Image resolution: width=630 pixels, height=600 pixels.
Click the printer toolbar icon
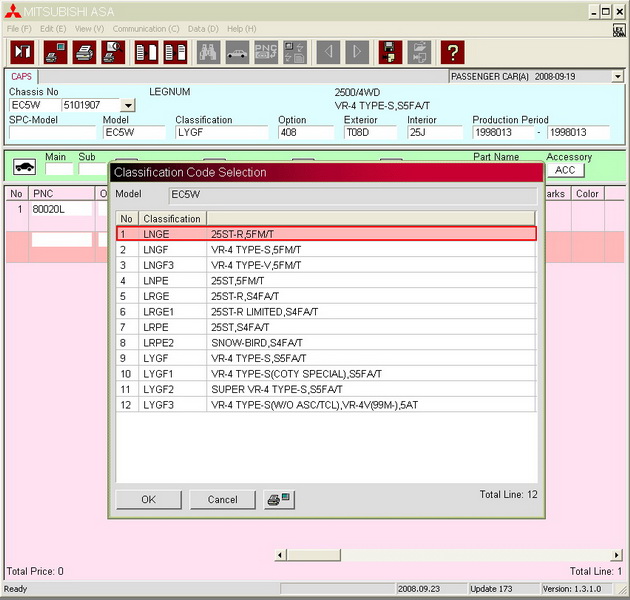pos(84,52)
